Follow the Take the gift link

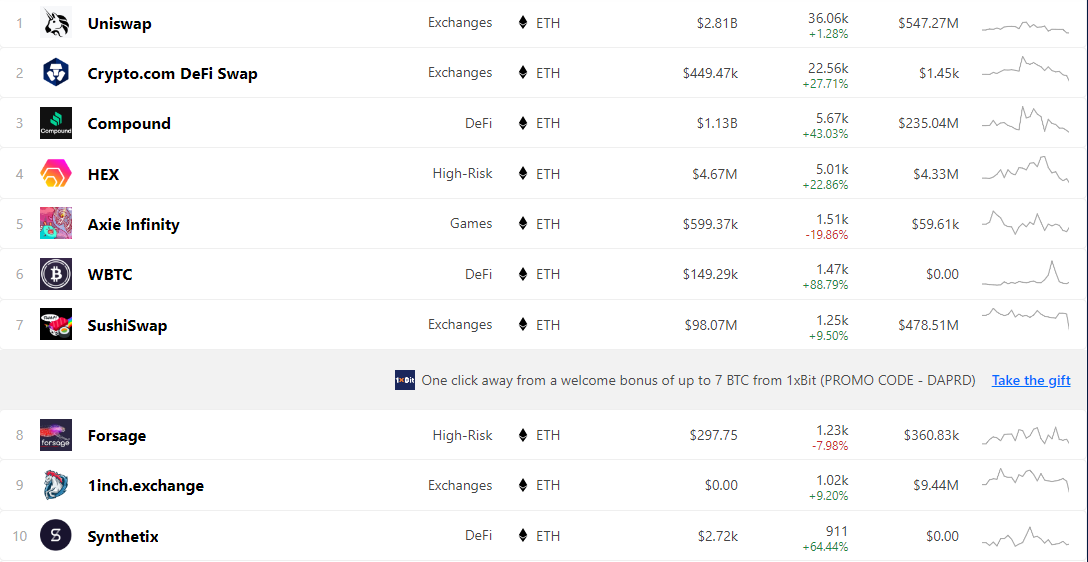(1031, 380)
